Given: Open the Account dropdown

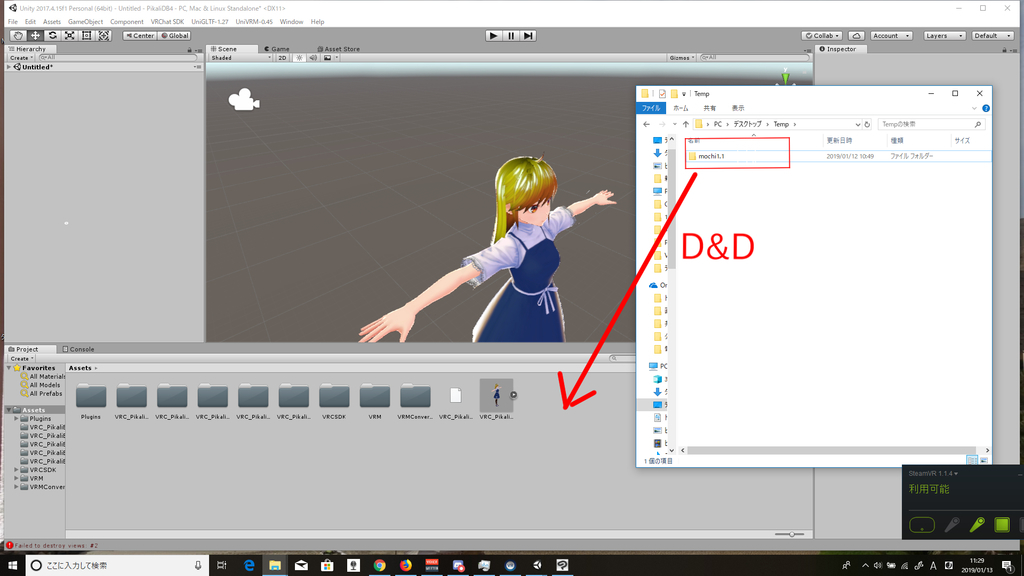Looking at the screenshot, I should (x=890, y=36).
